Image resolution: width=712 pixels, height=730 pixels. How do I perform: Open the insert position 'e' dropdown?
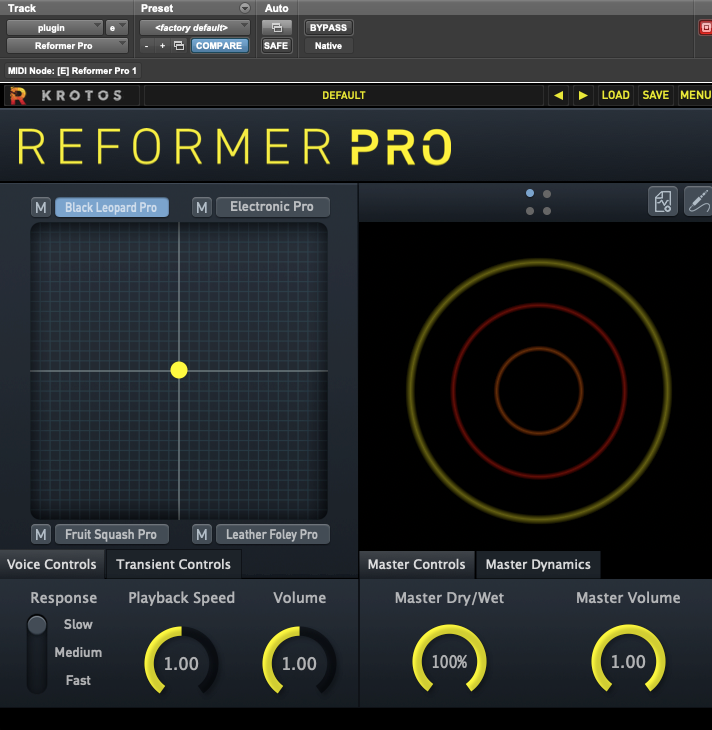[x=116, y=28]
